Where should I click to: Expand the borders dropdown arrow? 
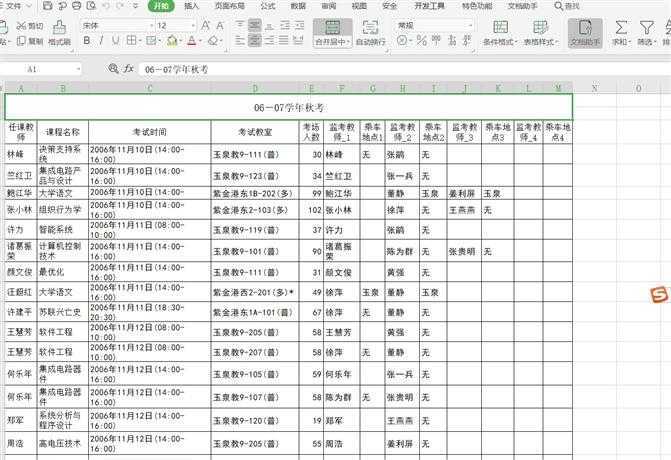pyautogui.click(x=140, y=41)
